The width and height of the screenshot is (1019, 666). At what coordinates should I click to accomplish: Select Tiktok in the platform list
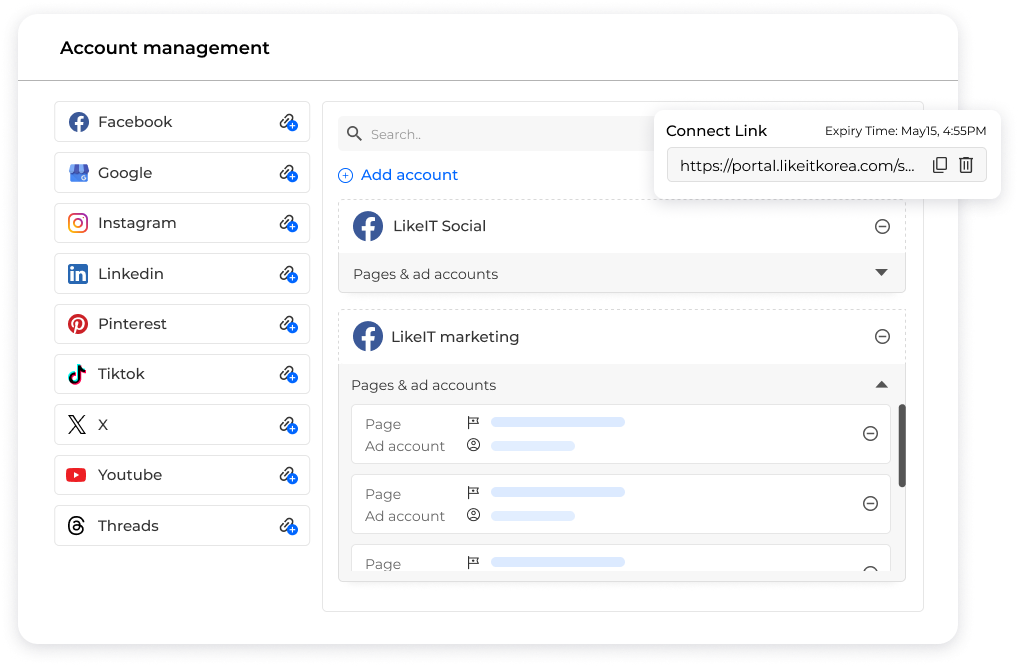pyautogui.click(x=182, y=374)
